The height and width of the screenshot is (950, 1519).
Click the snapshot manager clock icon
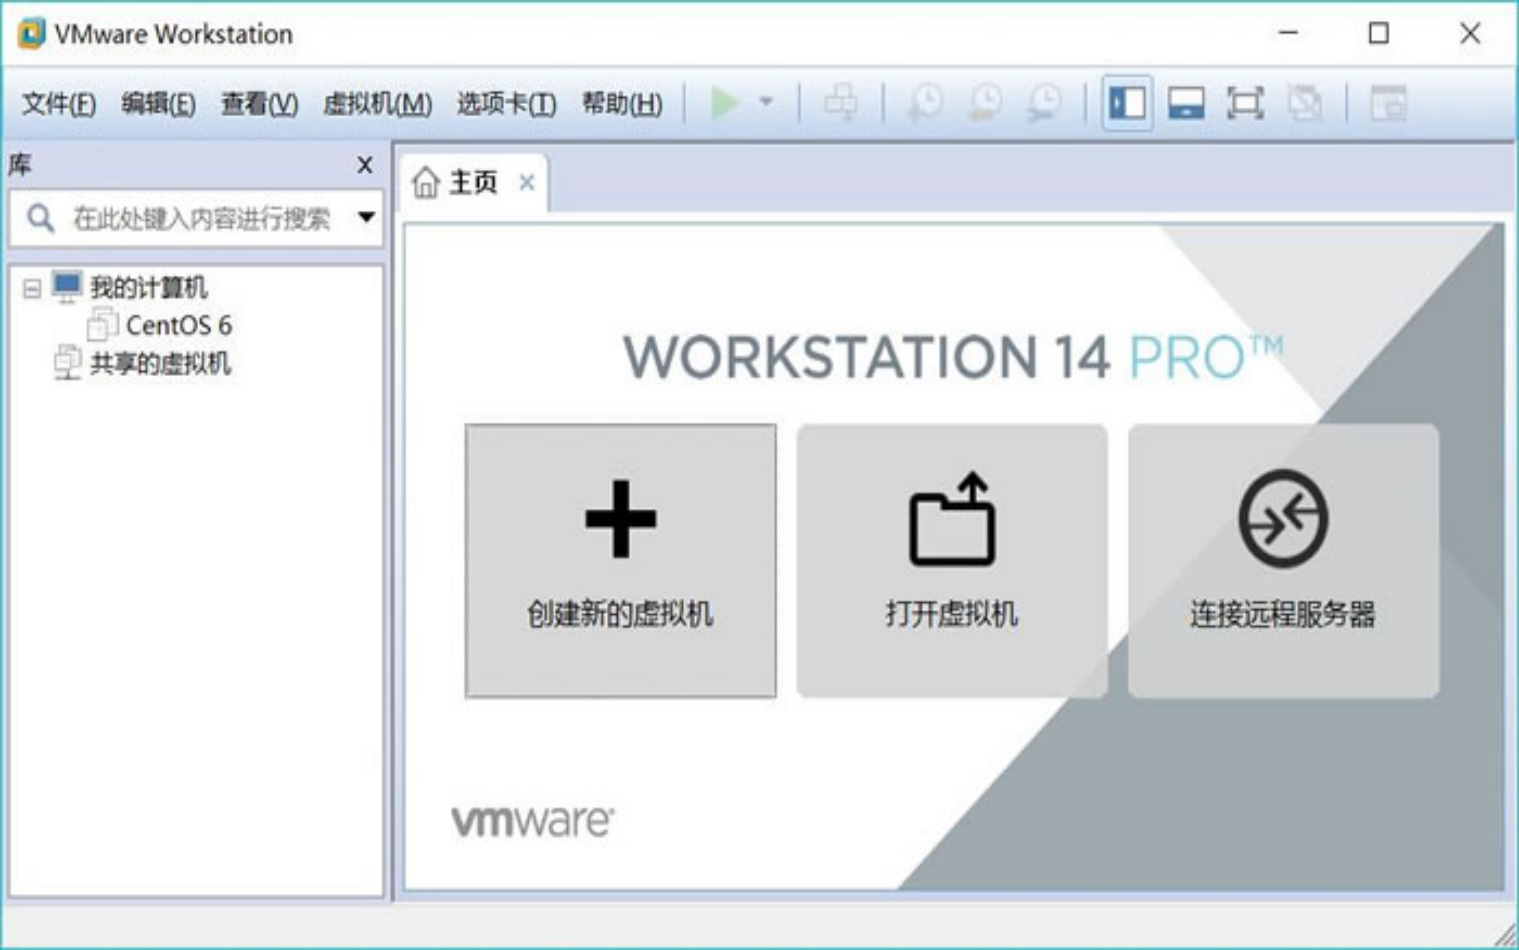point(1045,102)
